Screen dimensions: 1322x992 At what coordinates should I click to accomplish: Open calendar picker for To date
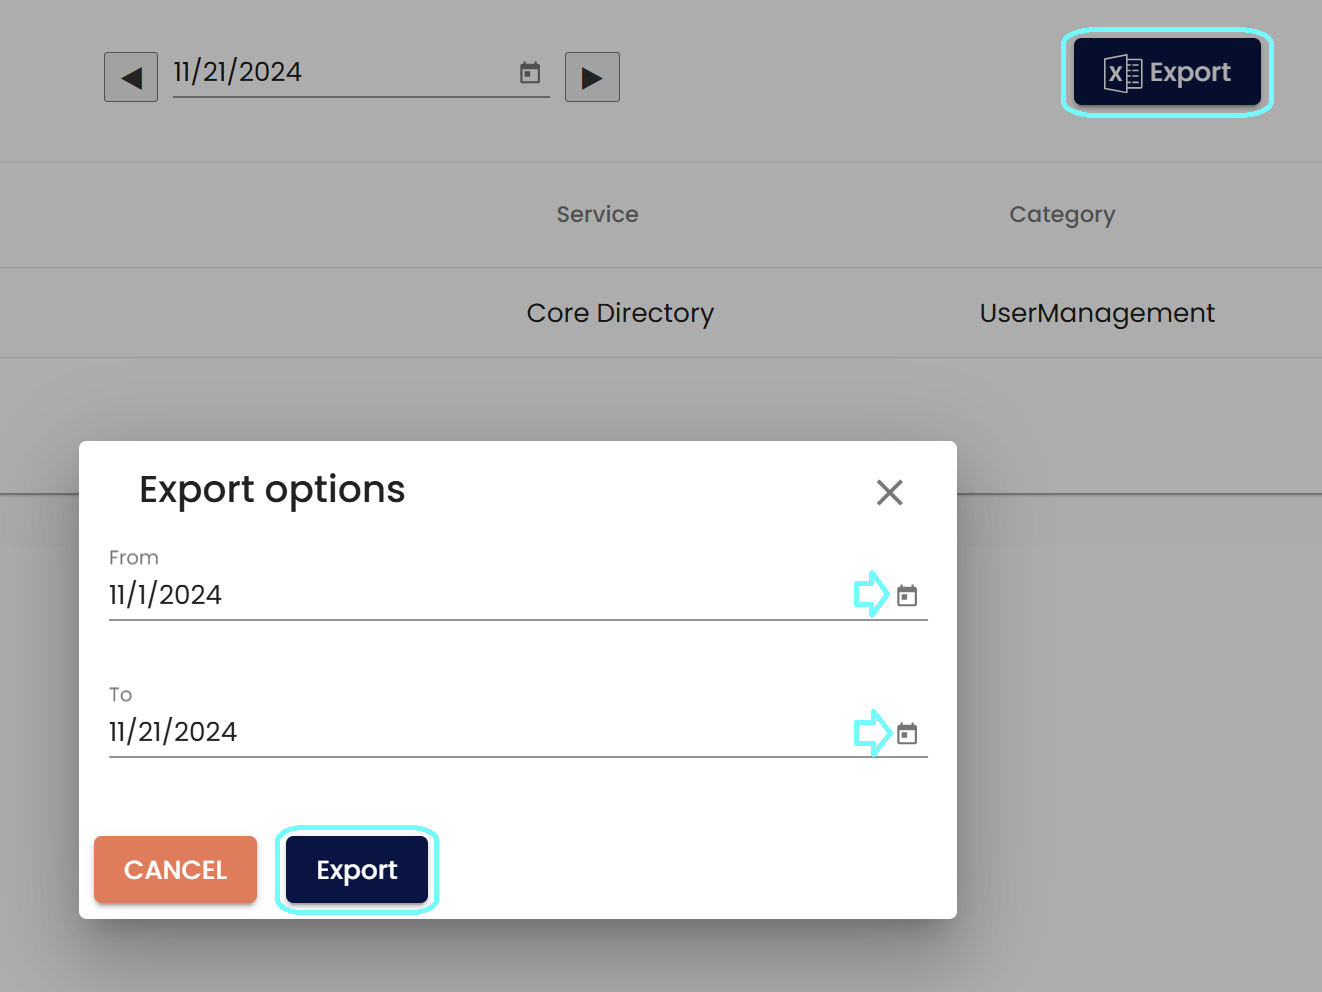(907, 734)
